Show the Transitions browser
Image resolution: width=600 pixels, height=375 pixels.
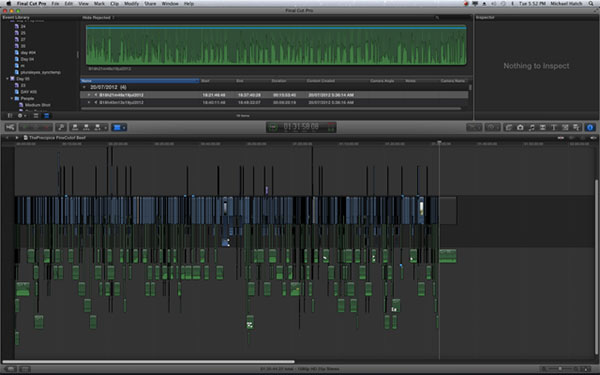tap(543, 127)
